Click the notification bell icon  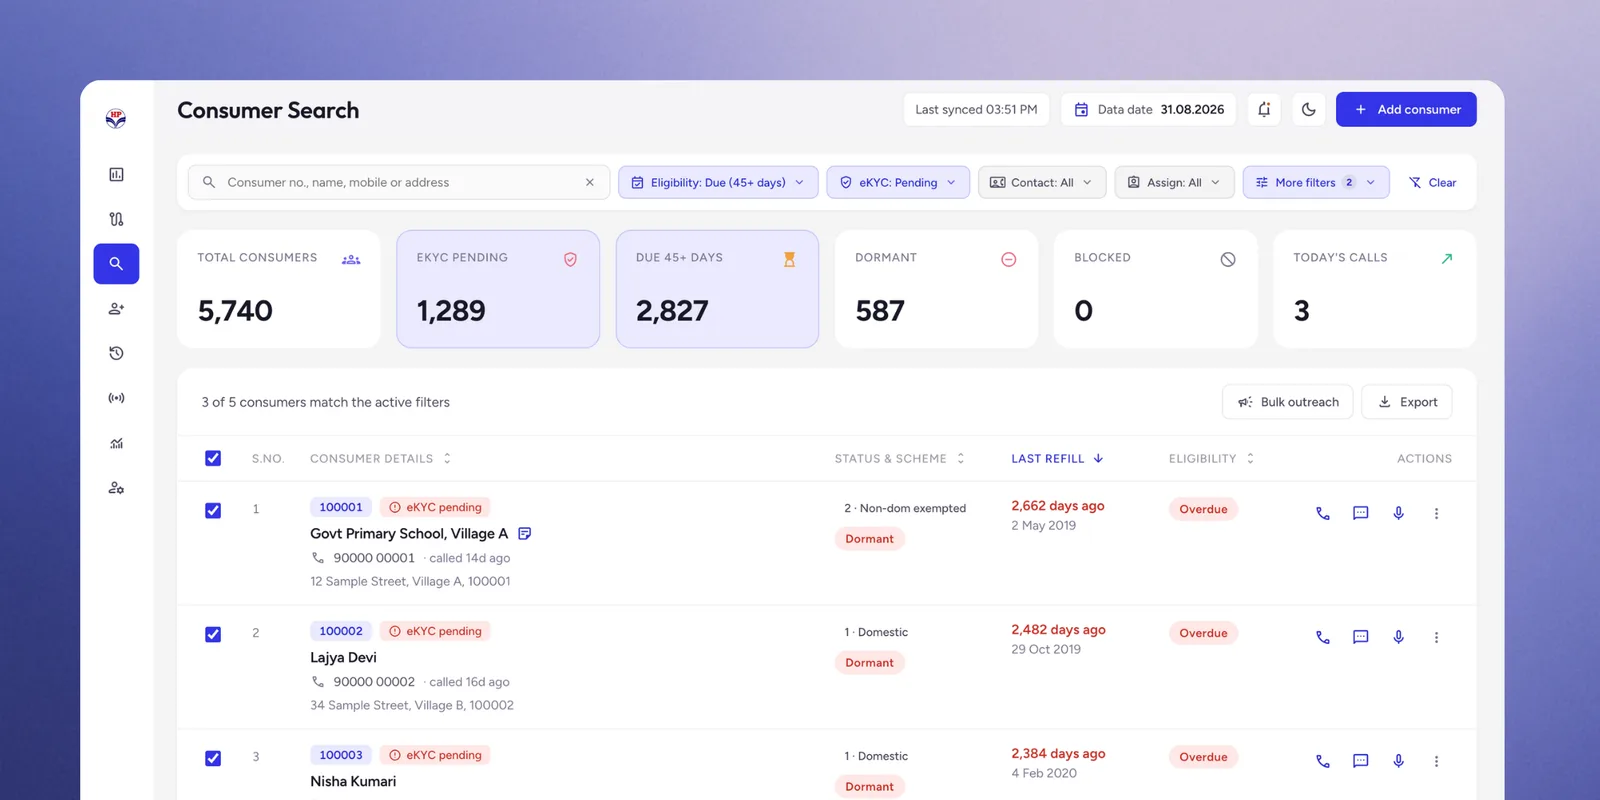click(x=1264, y=110)
